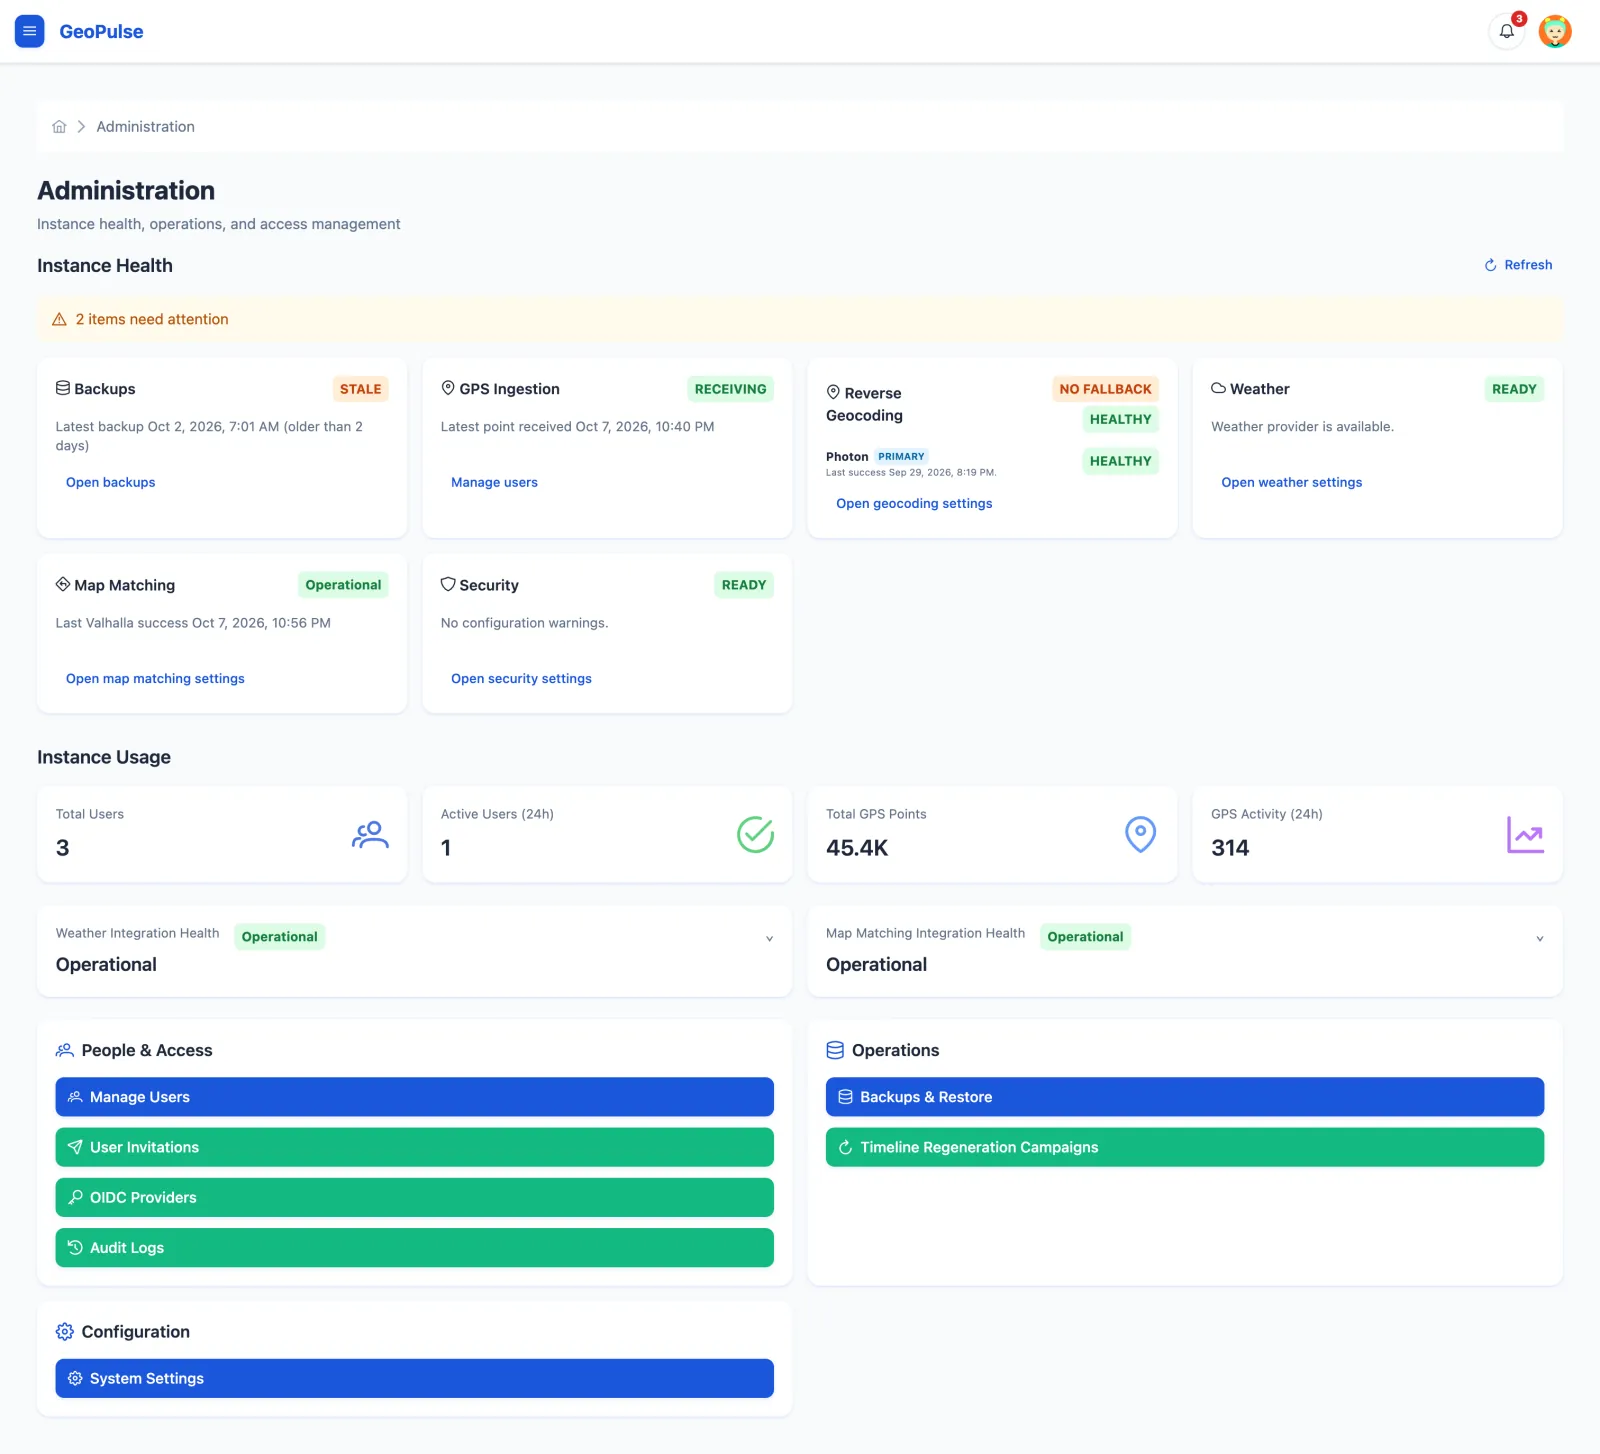Viewport: 1600px width, 1454px height.
Task: Click the 45.4K GPS points value
Action: coord(857,848)
